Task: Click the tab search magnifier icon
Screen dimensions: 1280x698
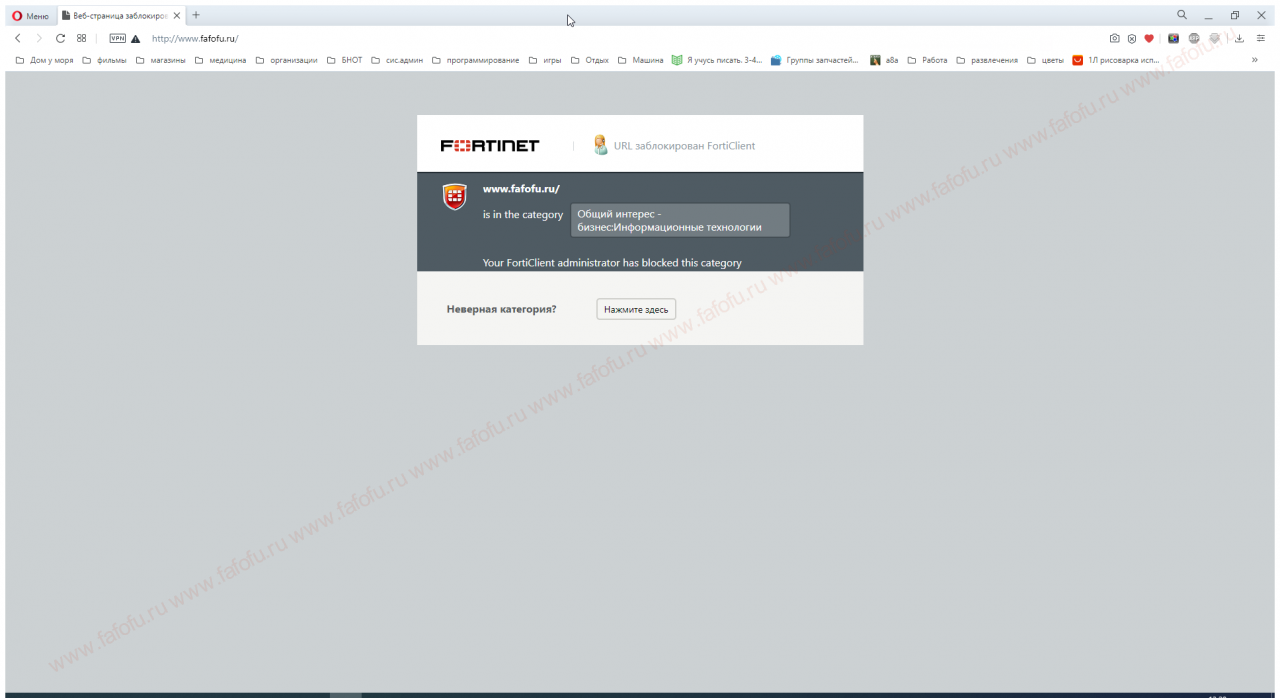Action: coord(1182,15)
